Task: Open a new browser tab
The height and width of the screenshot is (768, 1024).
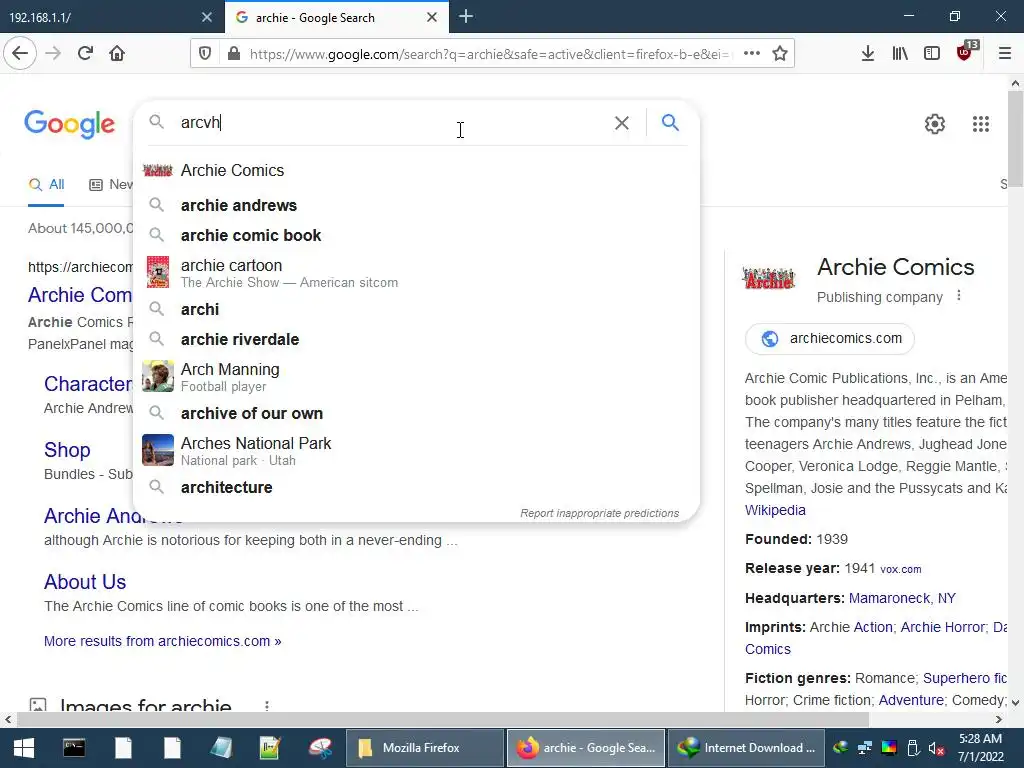Action: pos(466,17)
